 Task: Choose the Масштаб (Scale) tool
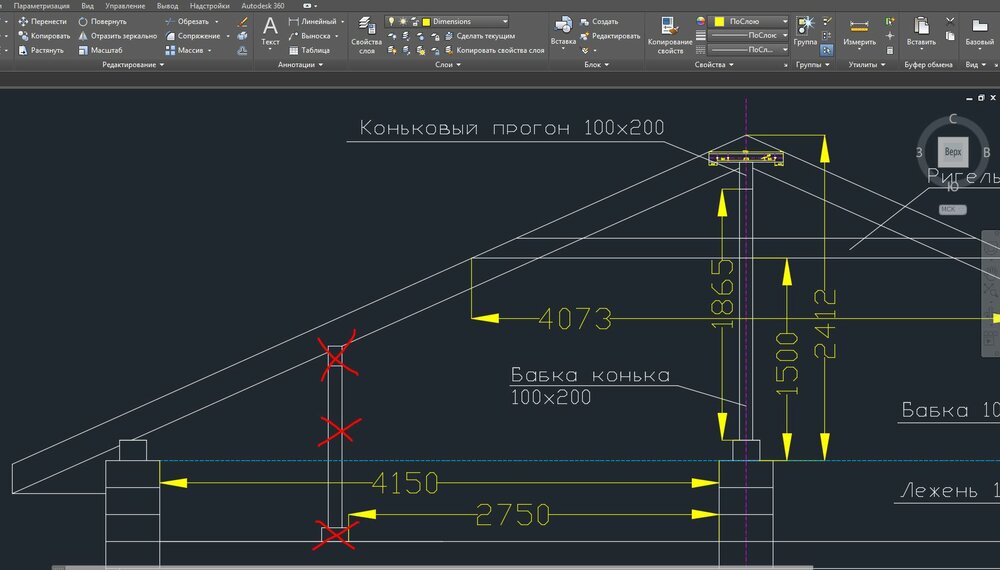coord(102,50)
